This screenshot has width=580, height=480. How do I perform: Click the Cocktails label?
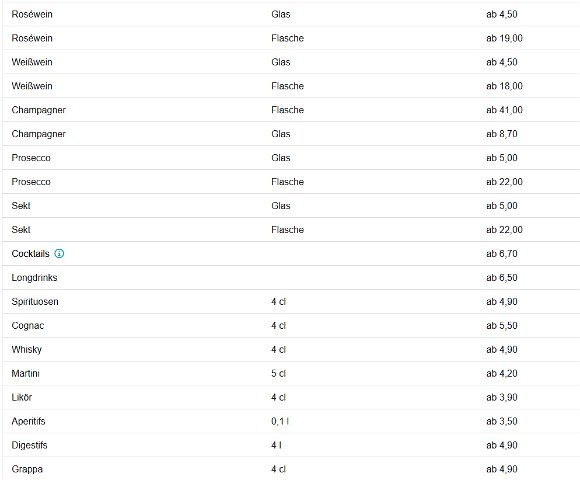pyautogui.click(x=30, y=254)
